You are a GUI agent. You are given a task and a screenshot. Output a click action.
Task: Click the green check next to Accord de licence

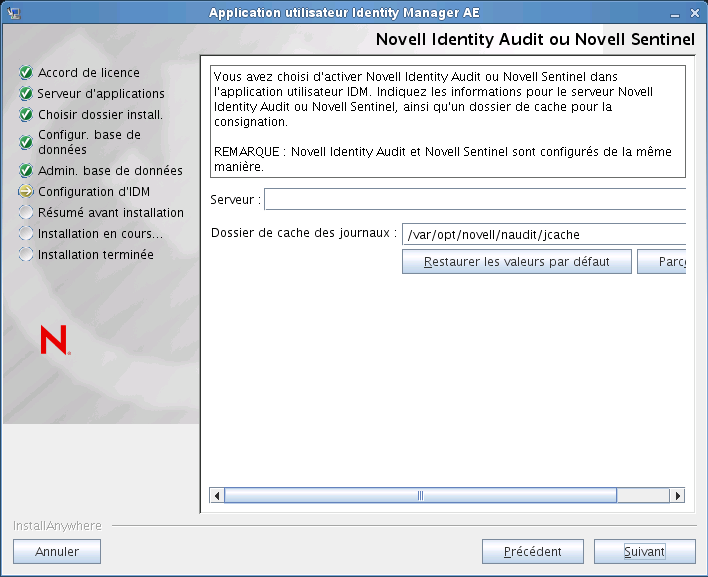point(26,72)
